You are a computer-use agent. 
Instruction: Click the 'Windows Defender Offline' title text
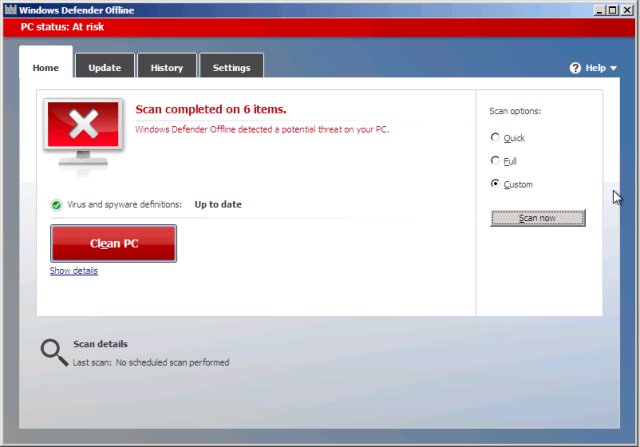coord(76,10)
